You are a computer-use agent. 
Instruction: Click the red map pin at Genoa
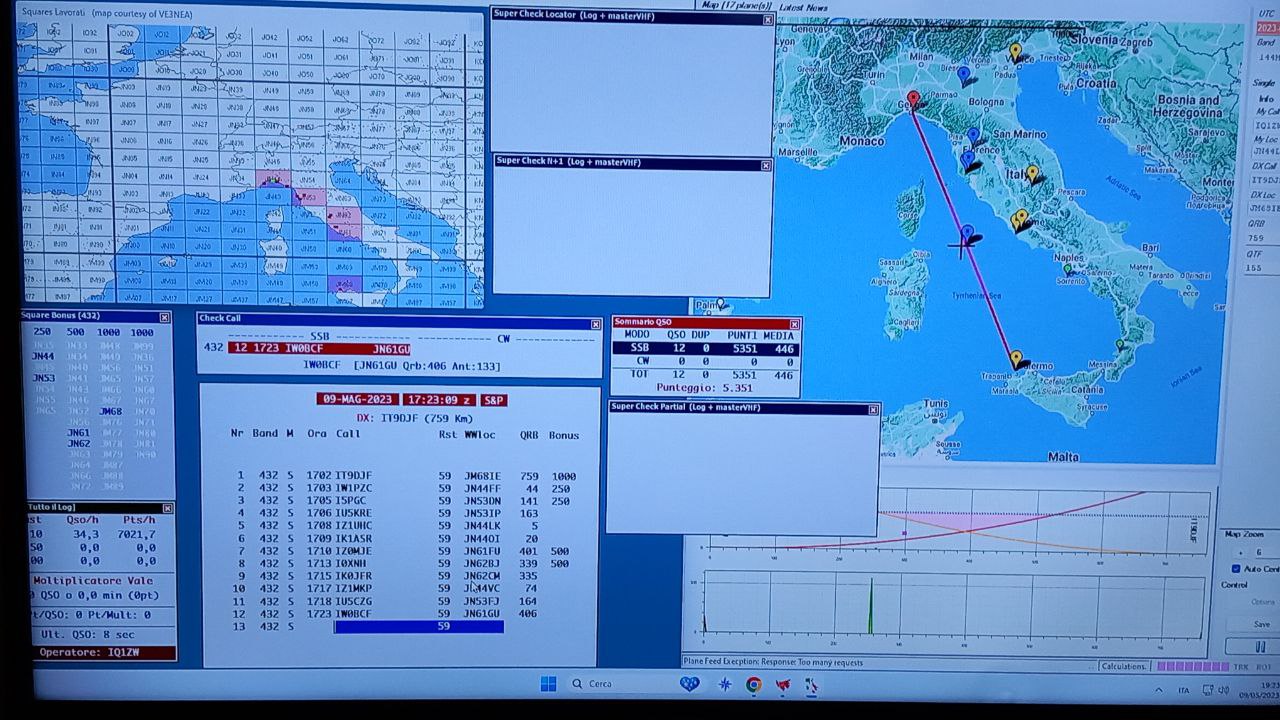pyautogui.click(x=912, y=100)
